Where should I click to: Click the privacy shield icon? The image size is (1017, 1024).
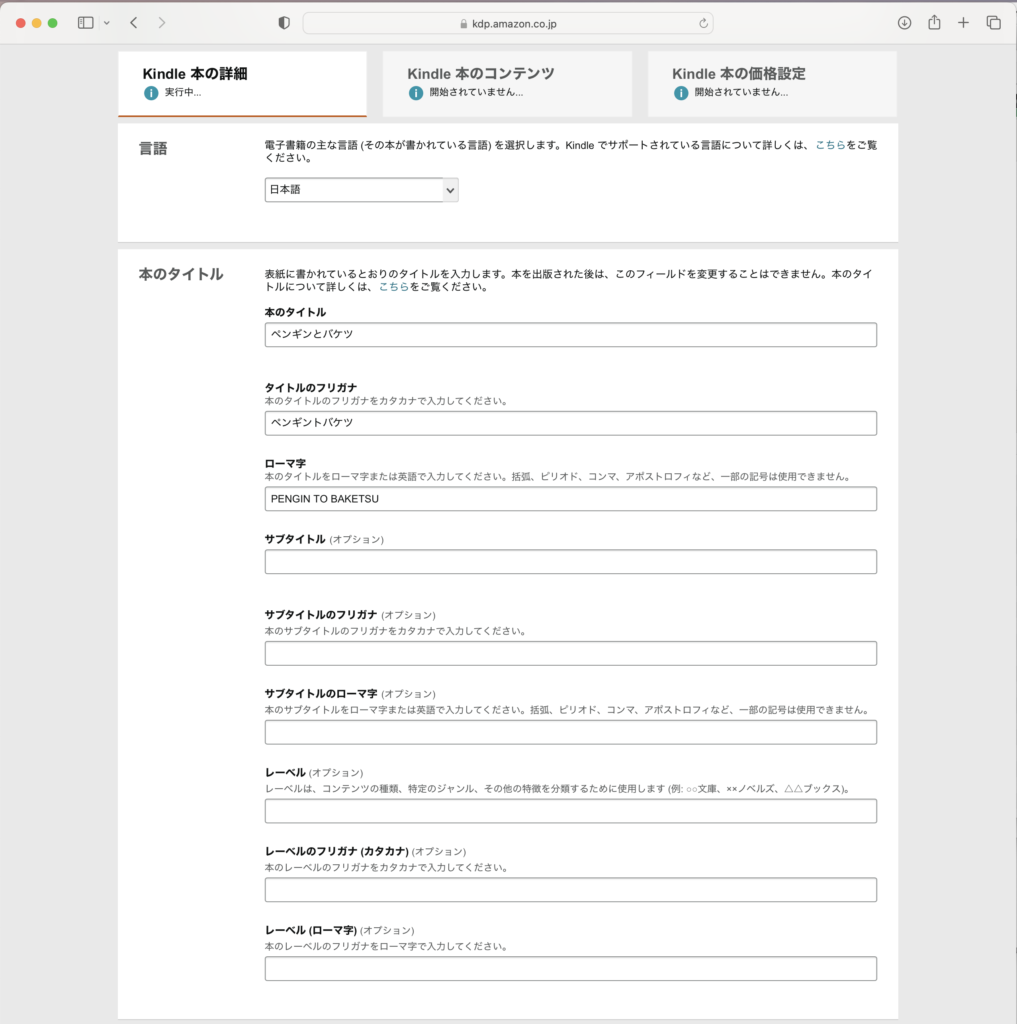point(284,23)
